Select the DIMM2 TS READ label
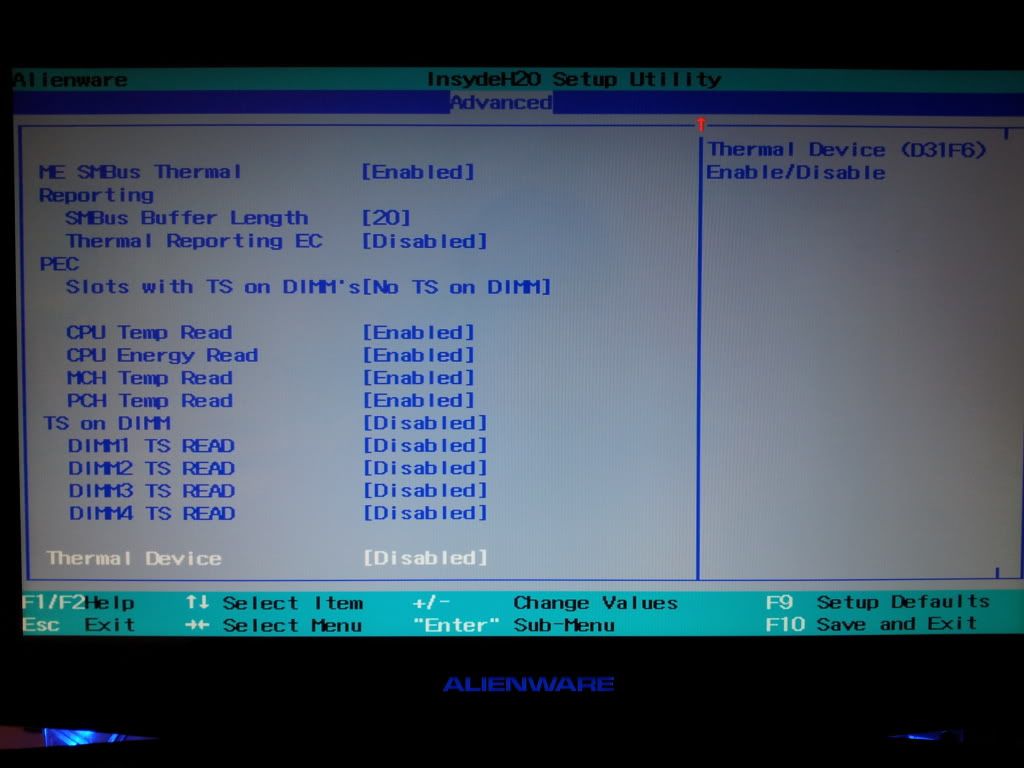 coord(152,468)
